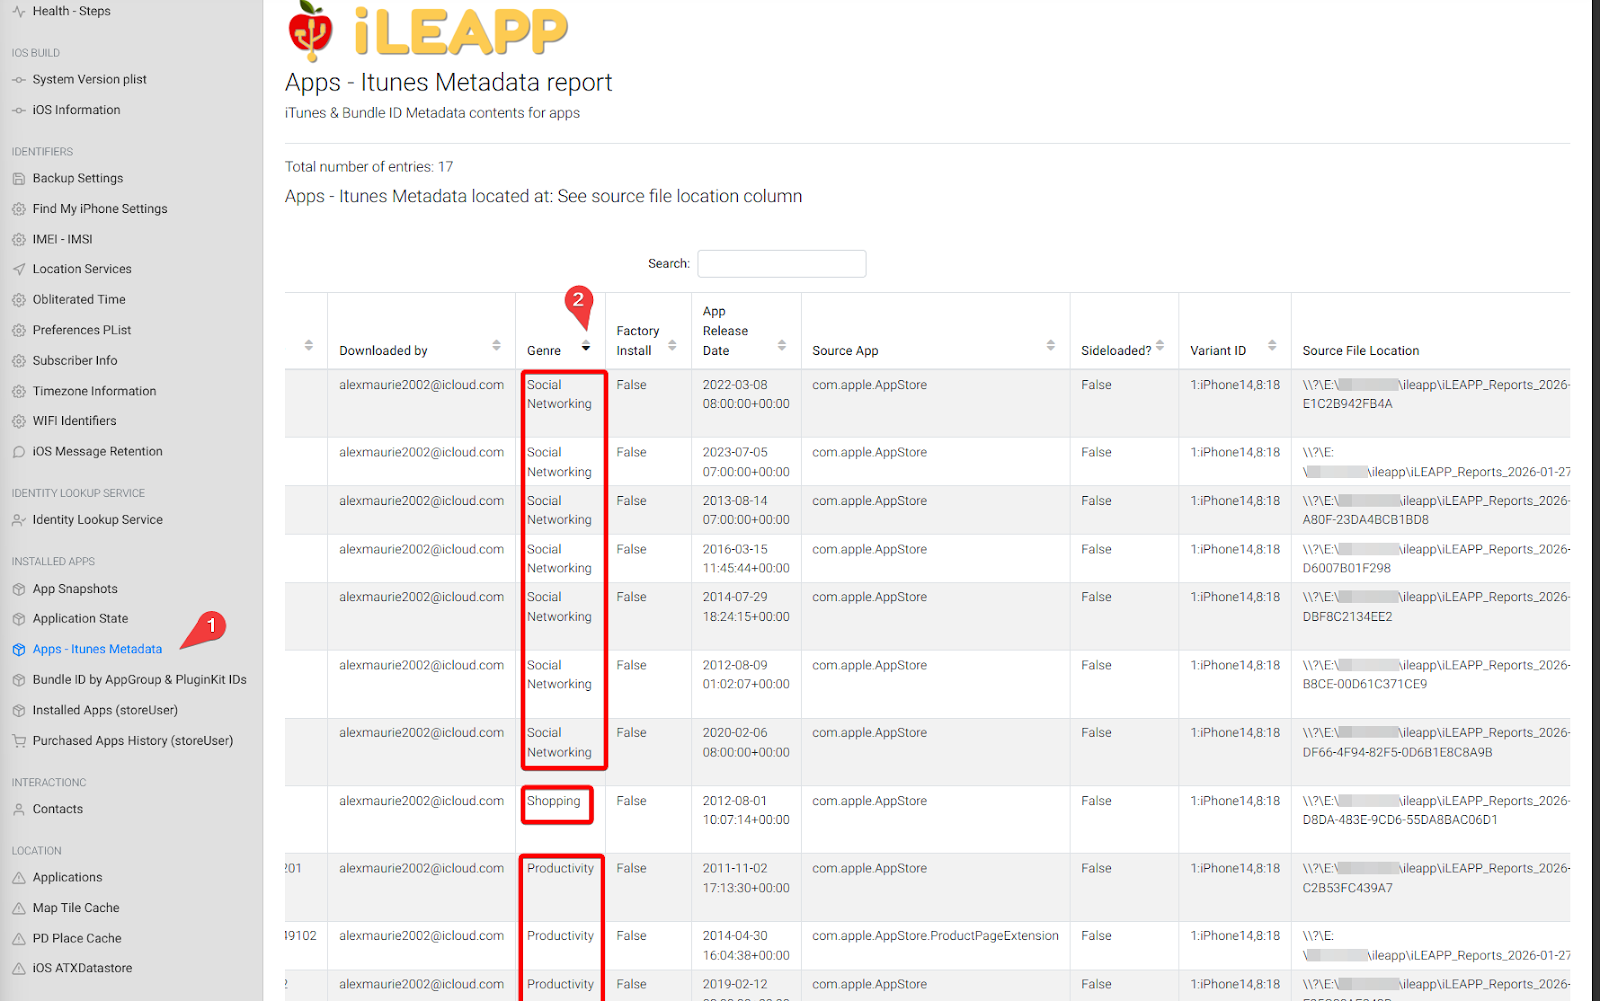Sort by App Release Date arrows

pos(782,345)
